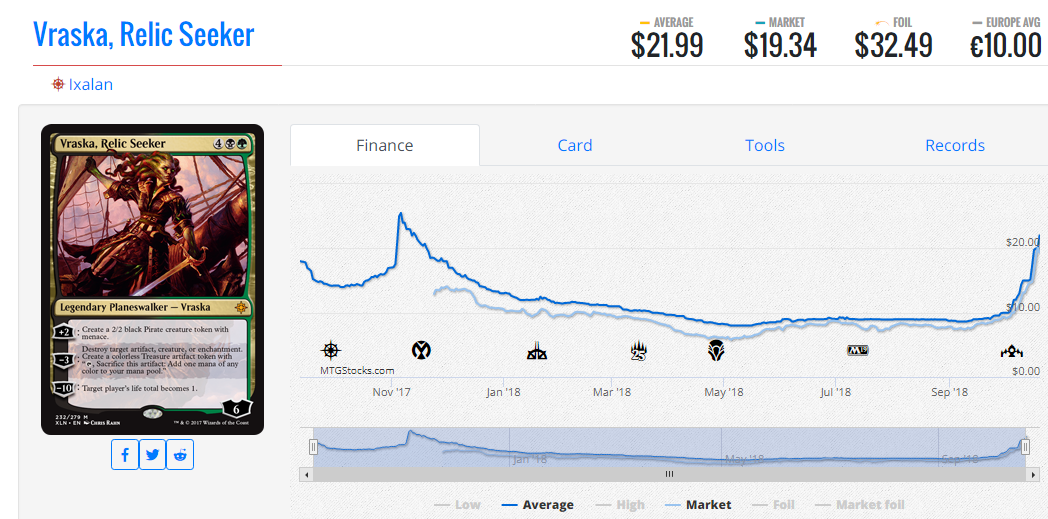Screen dimensions: 1048x519
Task: Click the $0.00 y-axis label
Action: [1025, 371]
